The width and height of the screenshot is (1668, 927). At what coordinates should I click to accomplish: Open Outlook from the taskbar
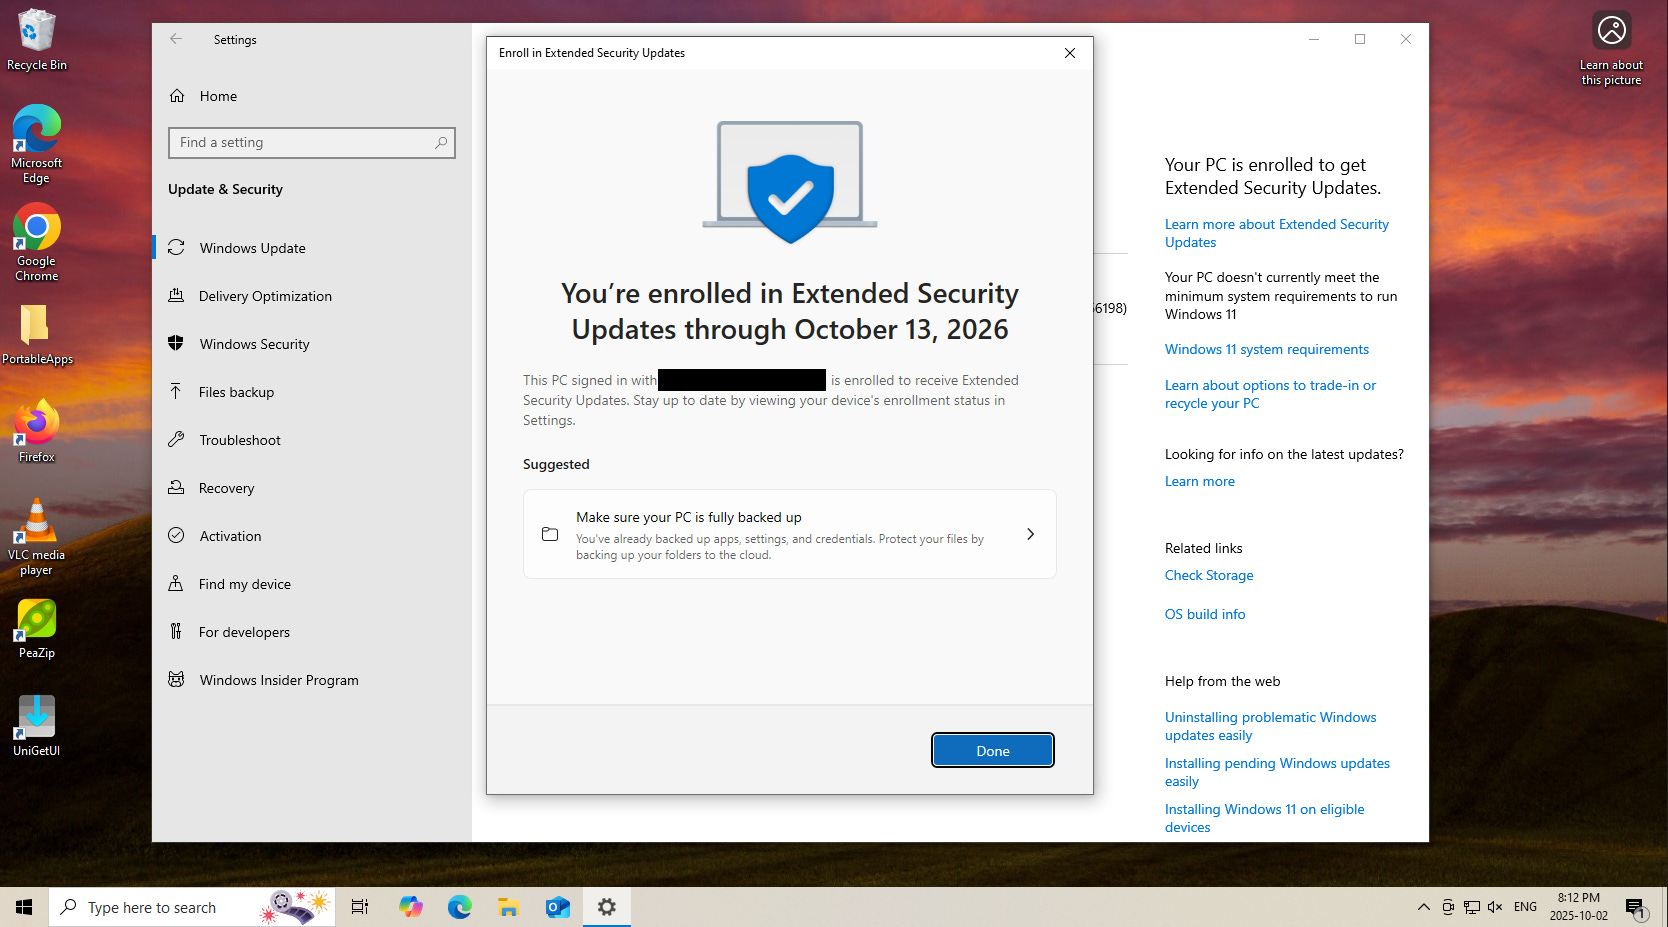pyautogui.click(x=557, y=907)
